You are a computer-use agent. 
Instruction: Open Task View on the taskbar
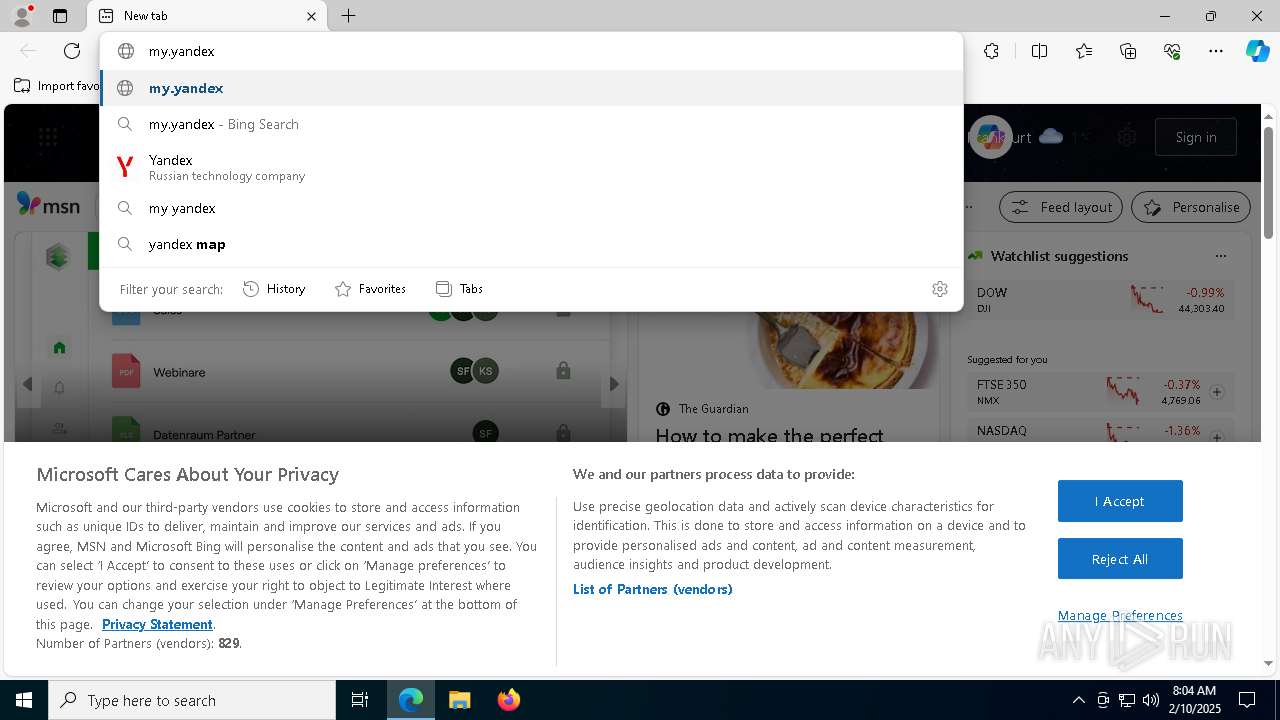pyautogui.click(x=360, y=700)
